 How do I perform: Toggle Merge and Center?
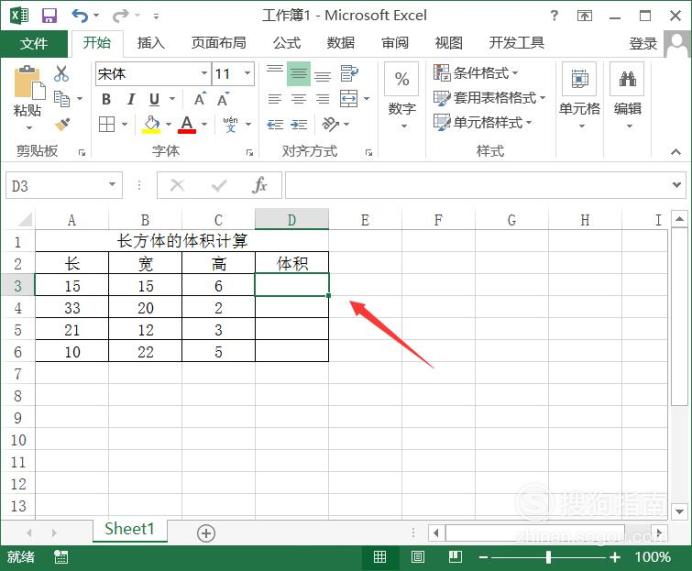pos(349,99)
